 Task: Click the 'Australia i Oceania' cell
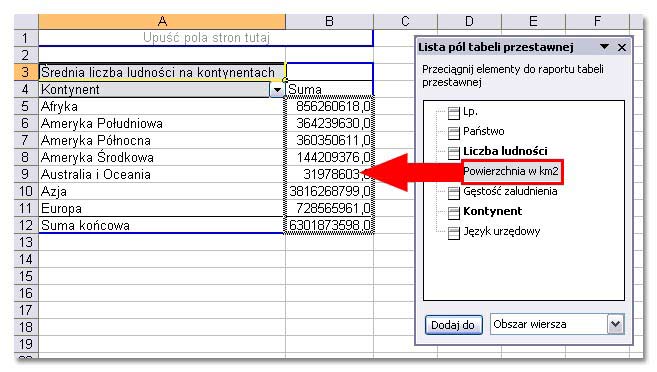coord(162,174)
